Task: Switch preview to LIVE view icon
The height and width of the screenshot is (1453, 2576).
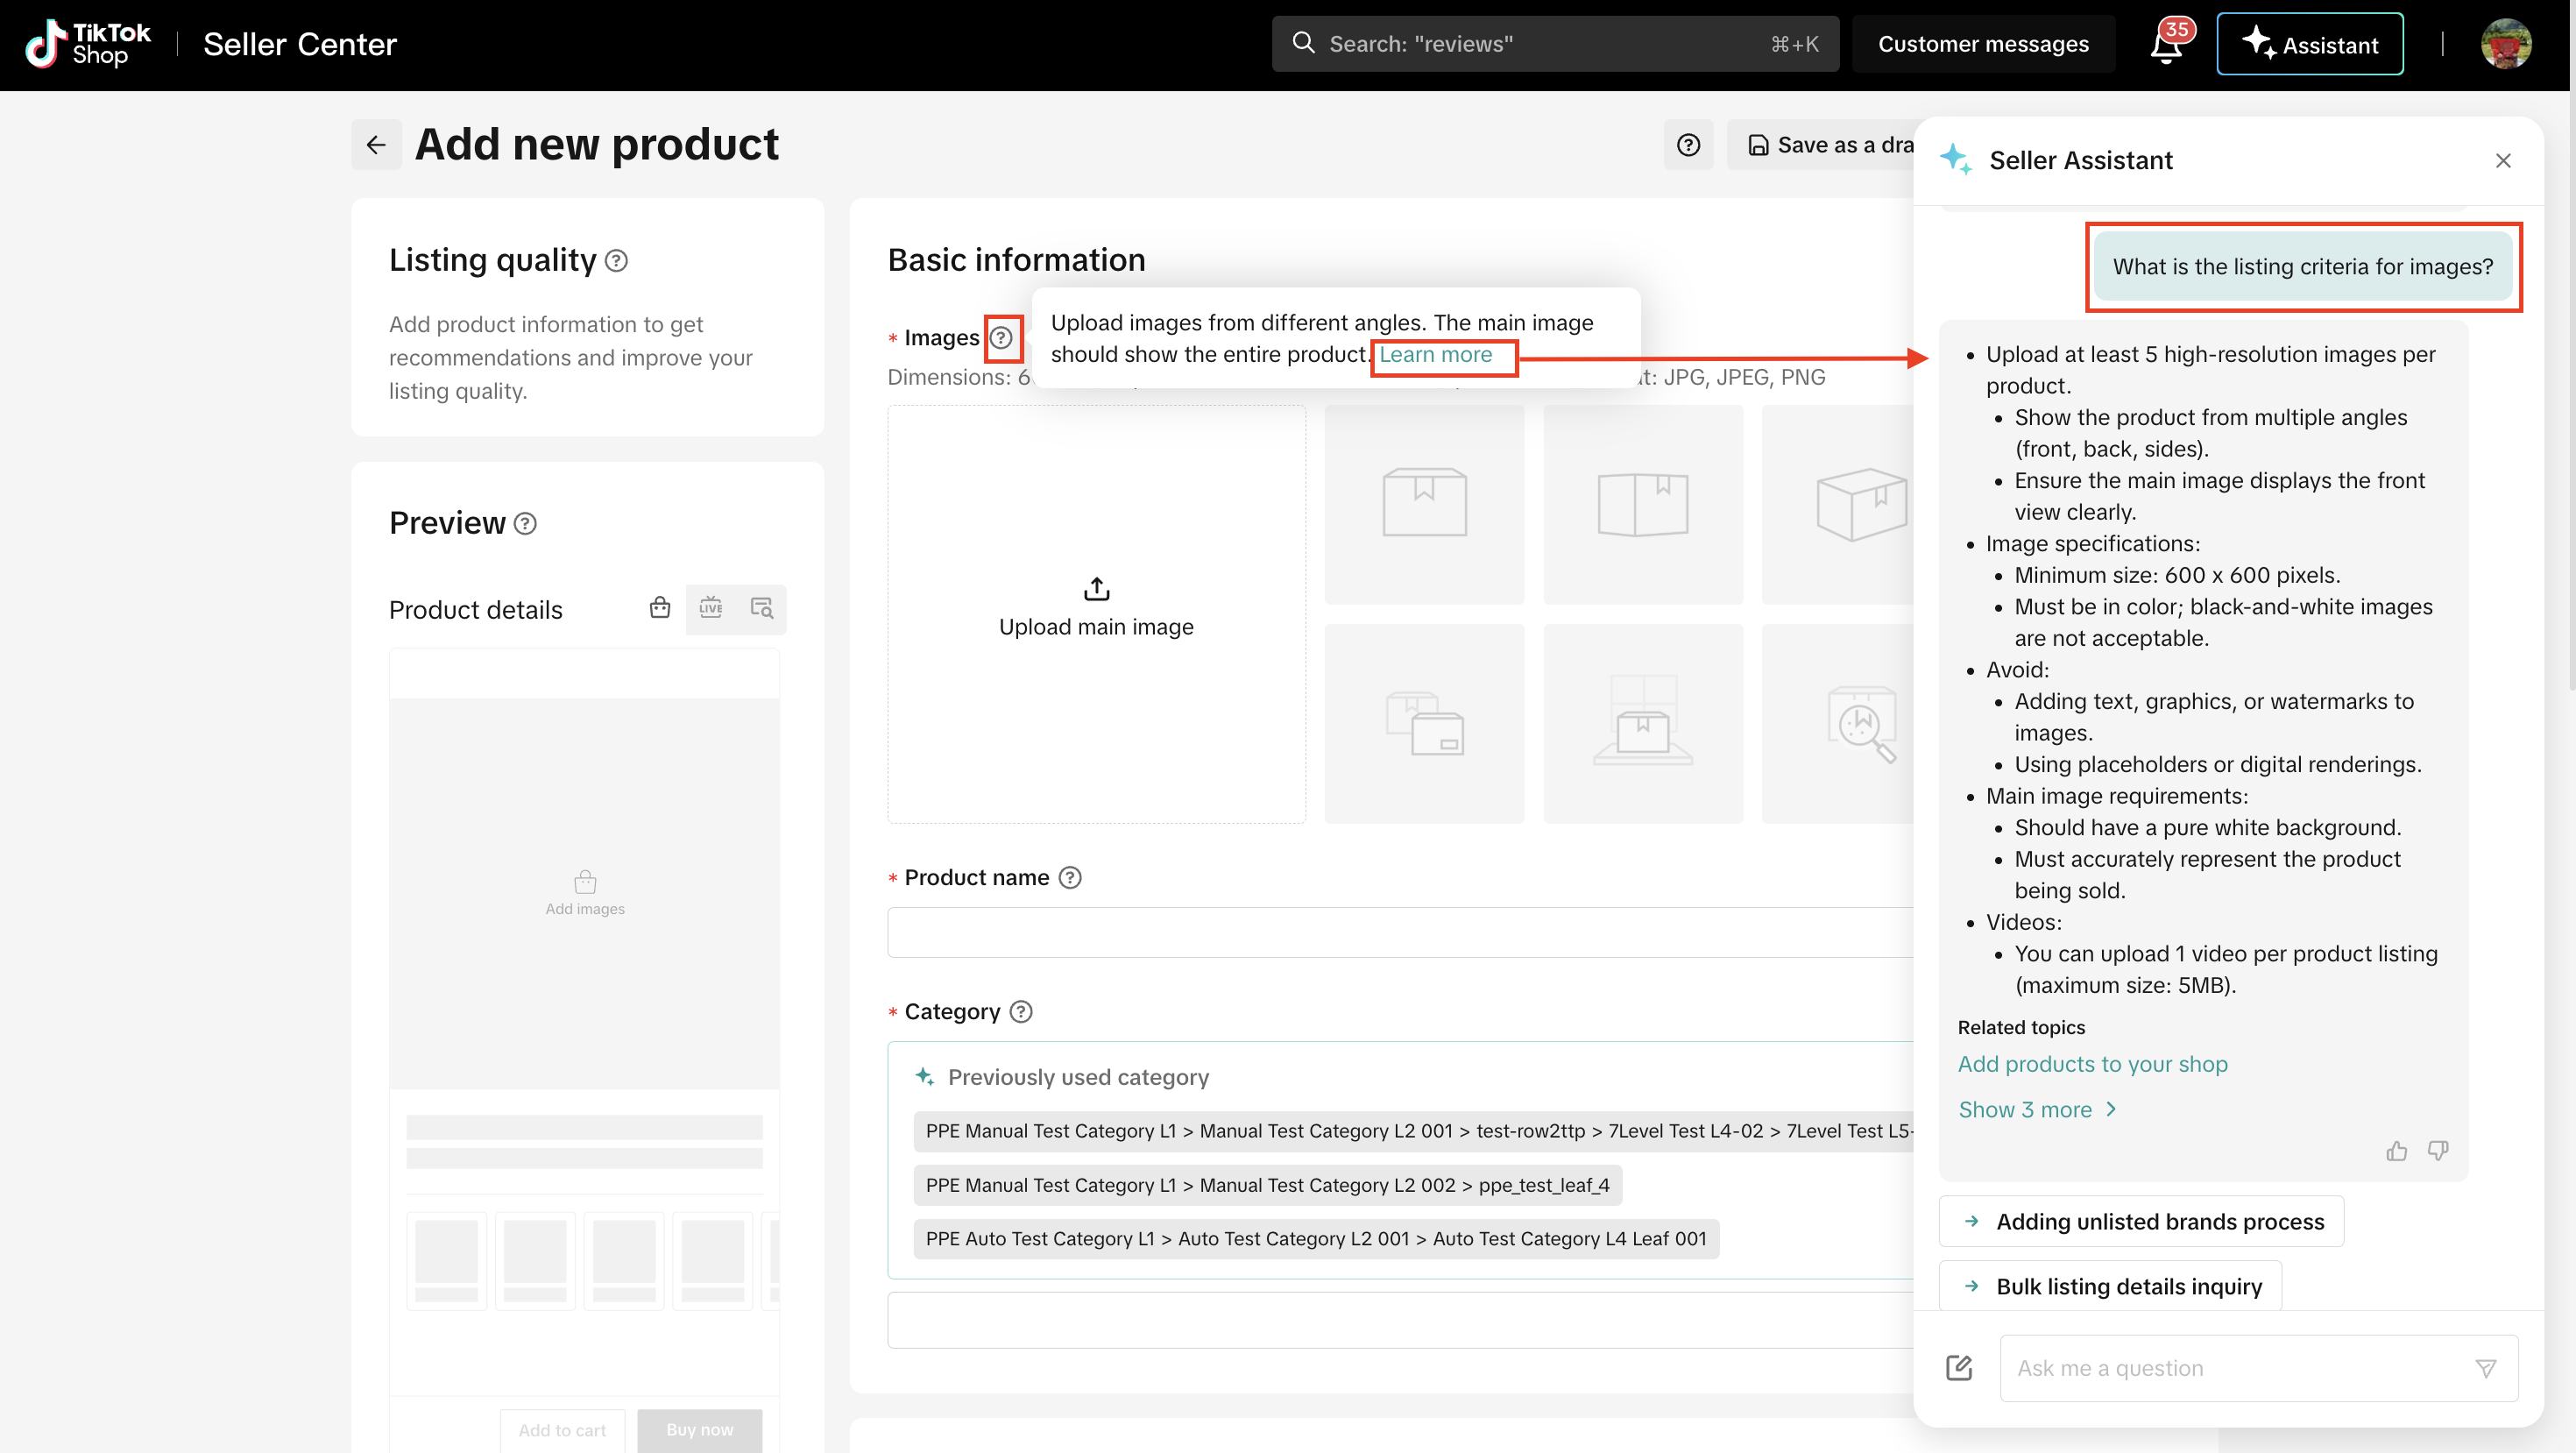Action: pyautogui.click(x=711, y=608)
